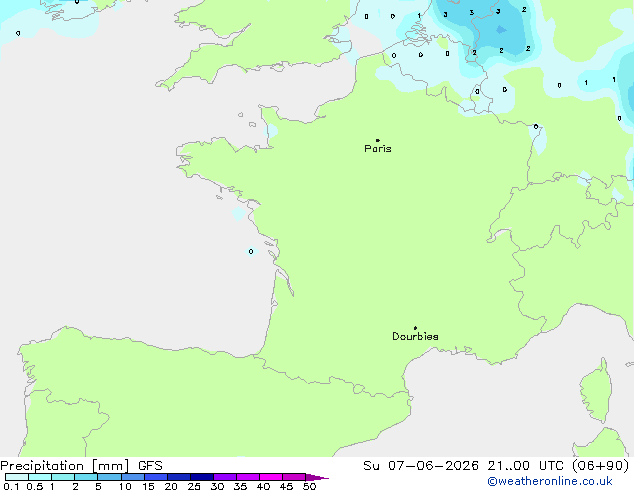
Task: Pick legend swatch between 20 and 25
Action: point(179,477)
